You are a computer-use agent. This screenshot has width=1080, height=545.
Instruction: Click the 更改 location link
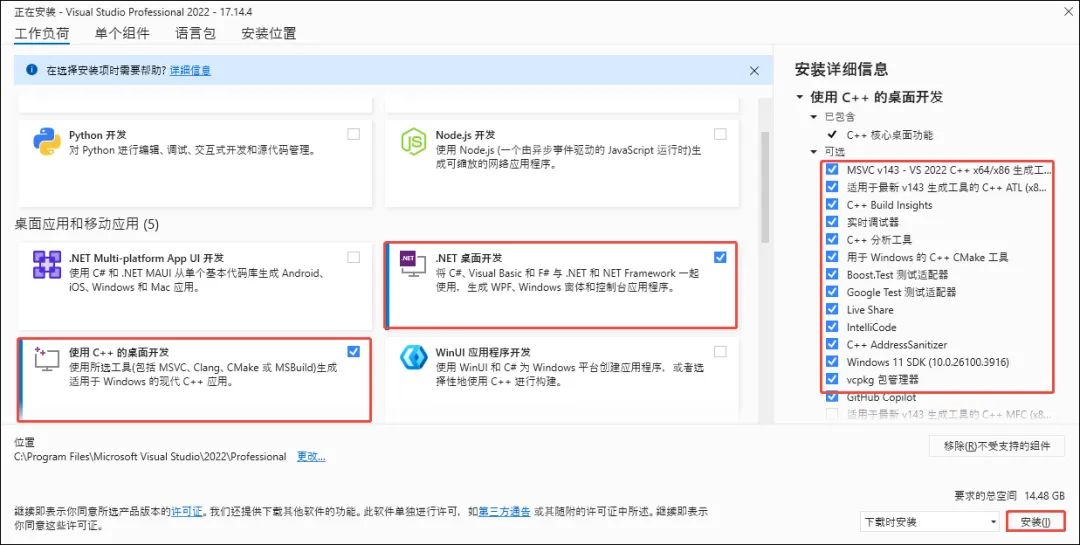coord(311,456)
